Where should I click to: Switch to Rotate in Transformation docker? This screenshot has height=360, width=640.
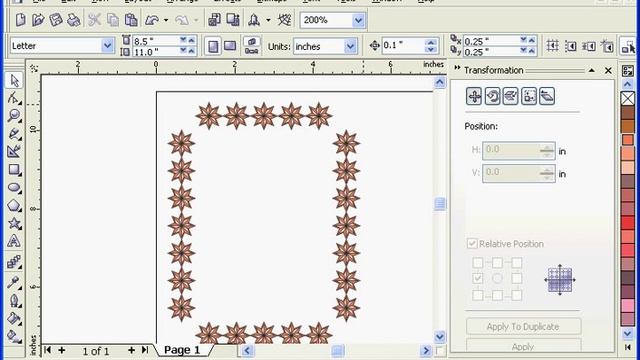[x=493, y=97]
